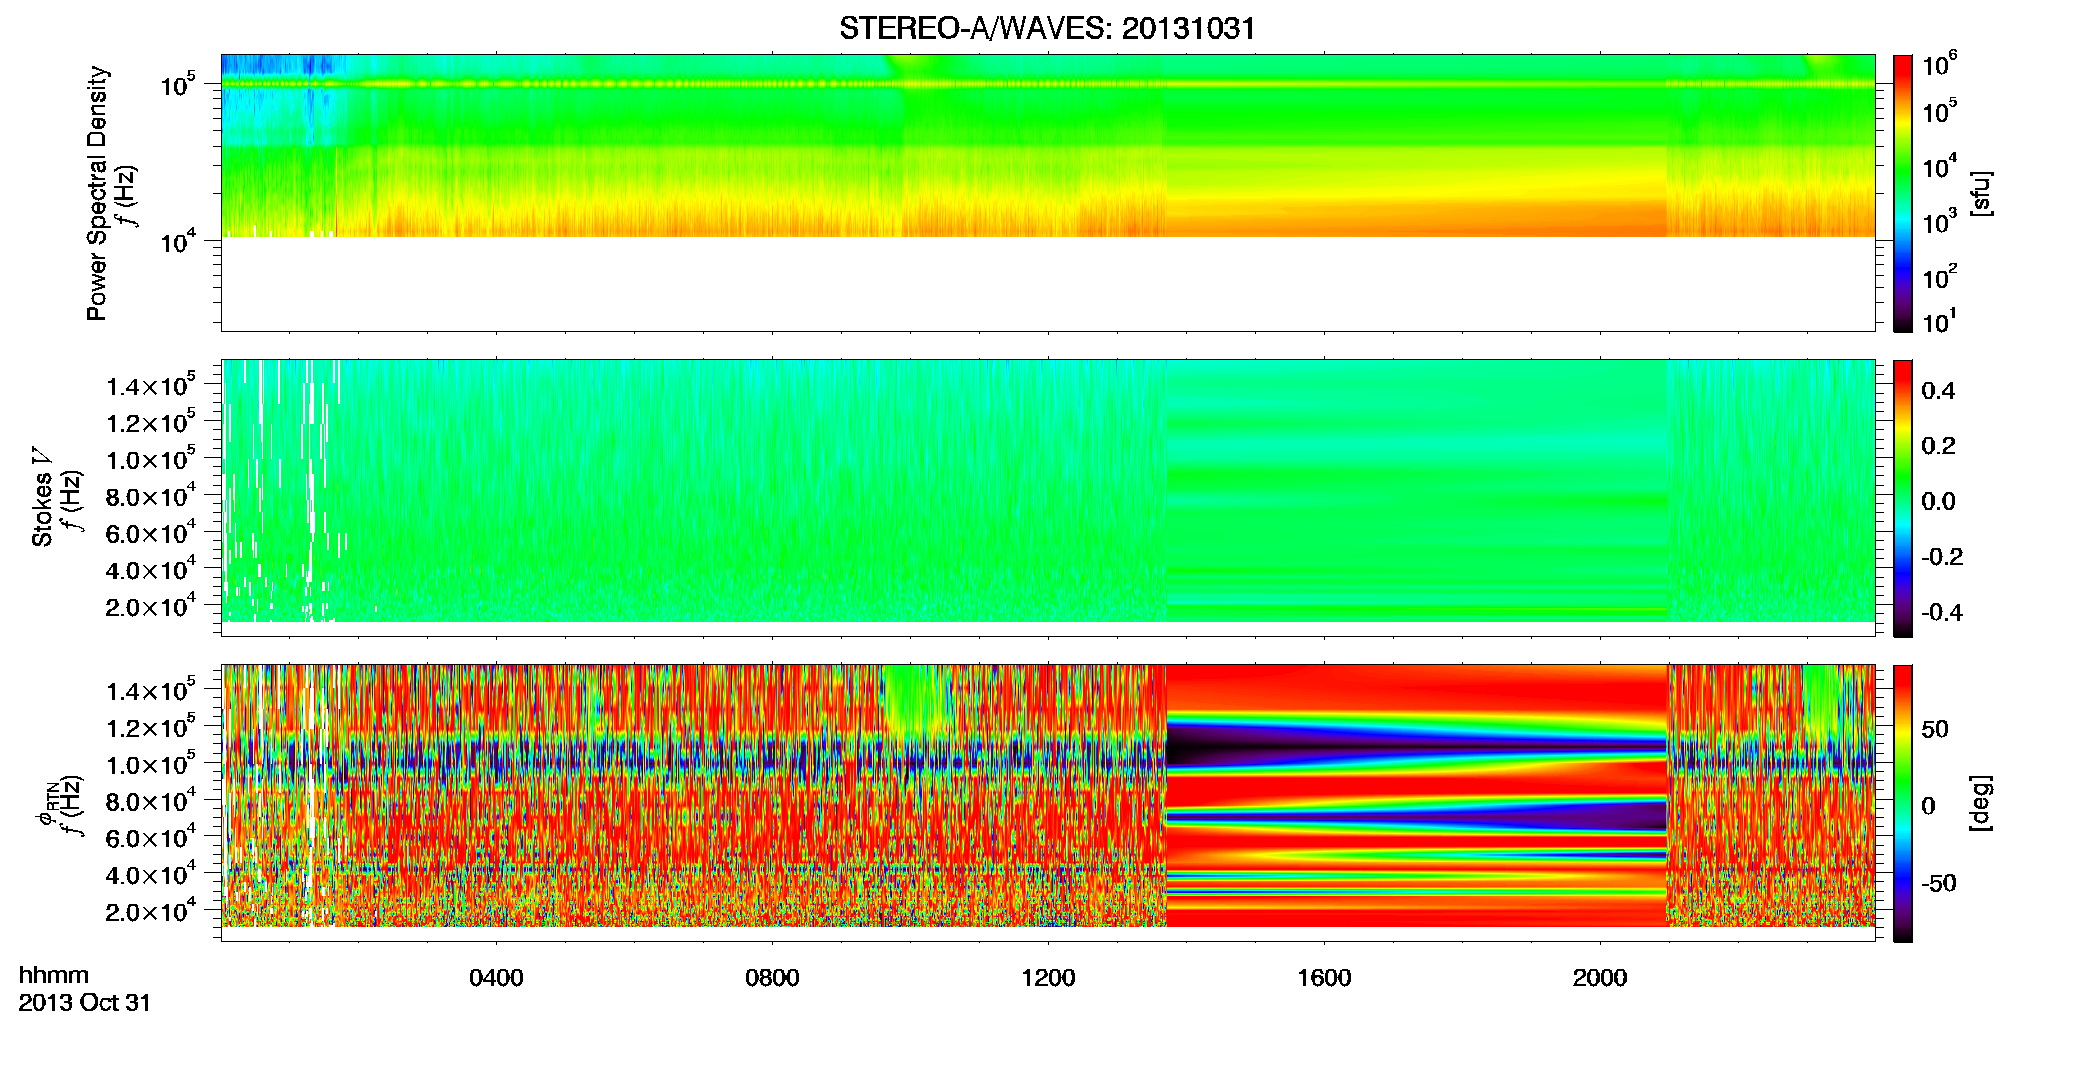2096x1080 pixels.
Task: Click the 0800 time axis label
Action: click(772, 978)
